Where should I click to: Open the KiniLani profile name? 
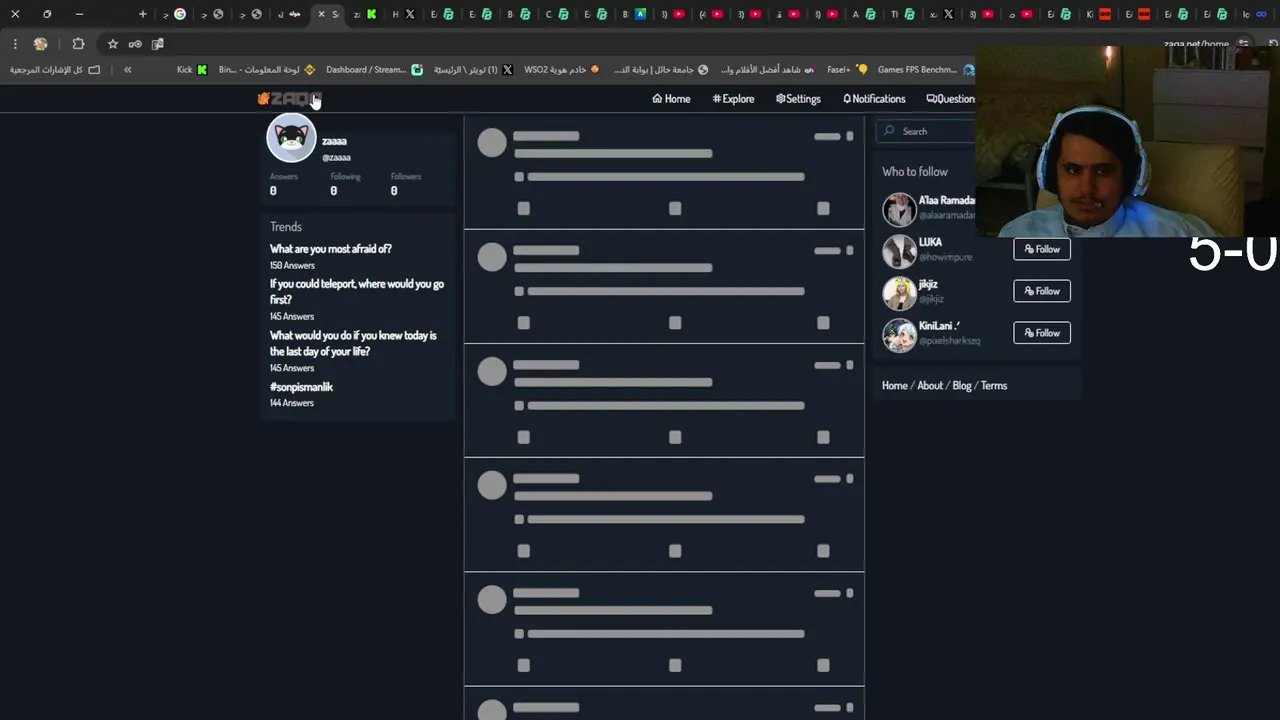point(939,326)
